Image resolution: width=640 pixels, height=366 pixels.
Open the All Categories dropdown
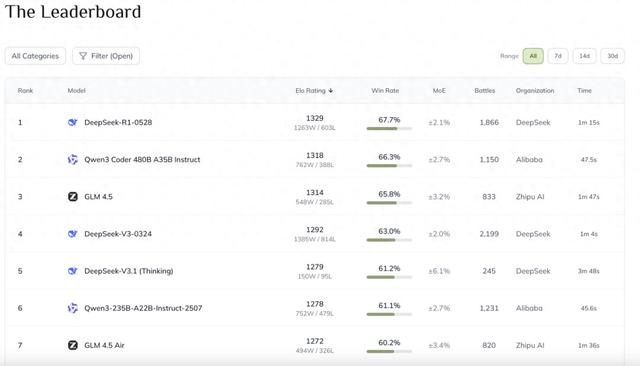pyautogui.click(x=35, y=56)
